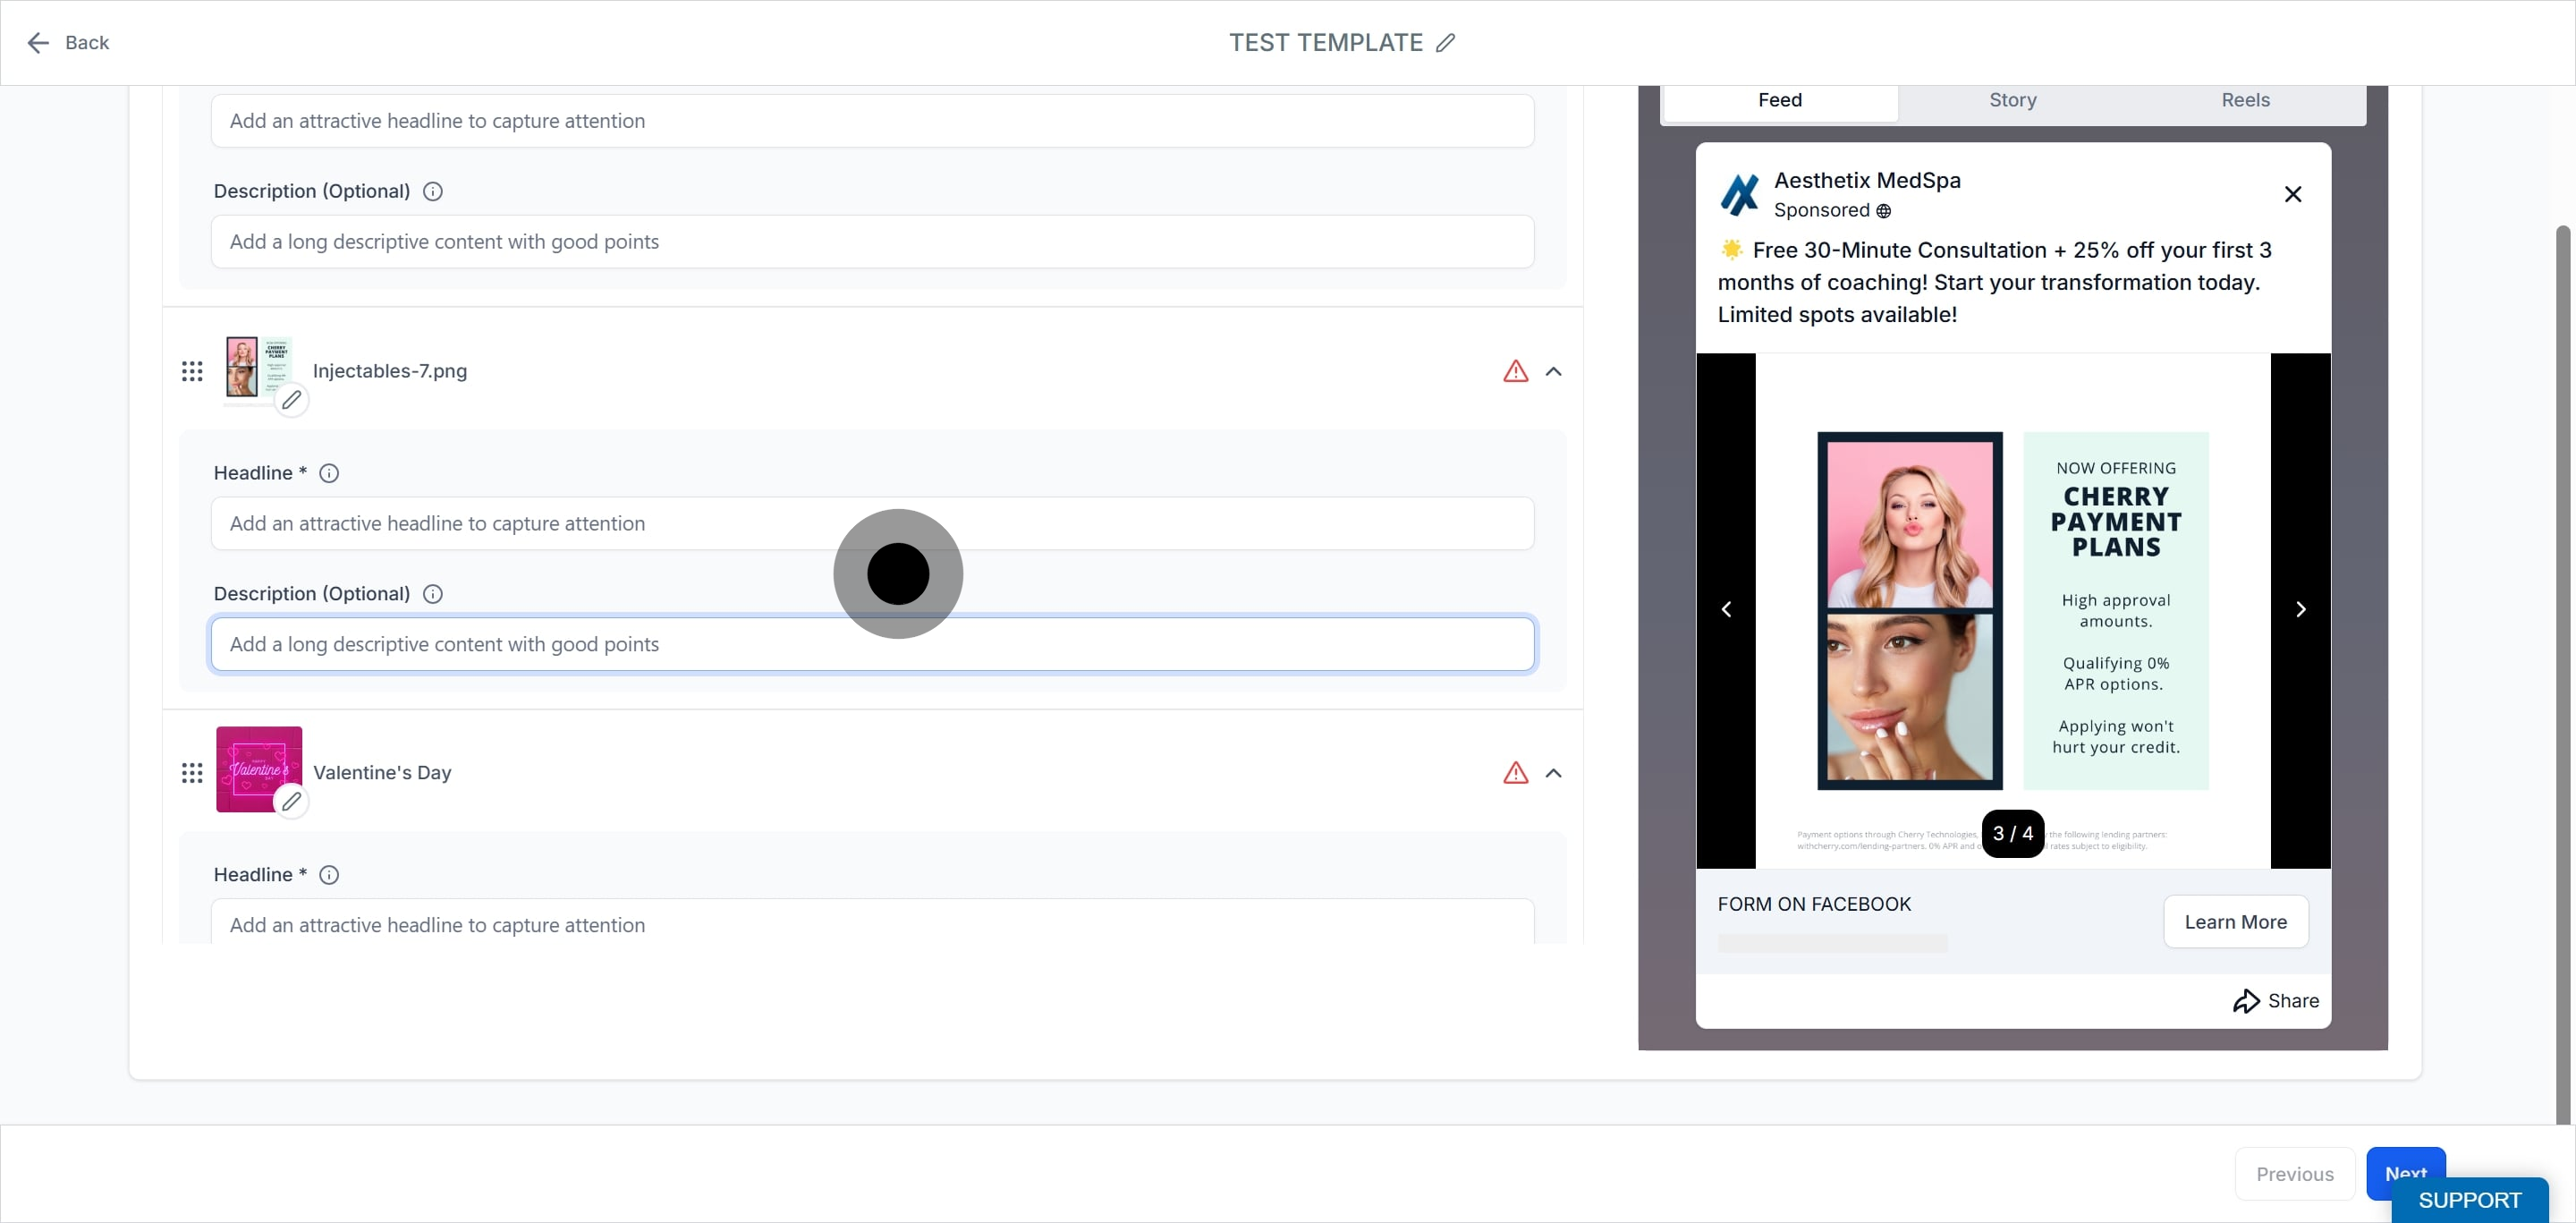Click the warning triangle on Valentine's Day row
The height and width of the screenshot is (1223, 2576).
(1516, 773)
